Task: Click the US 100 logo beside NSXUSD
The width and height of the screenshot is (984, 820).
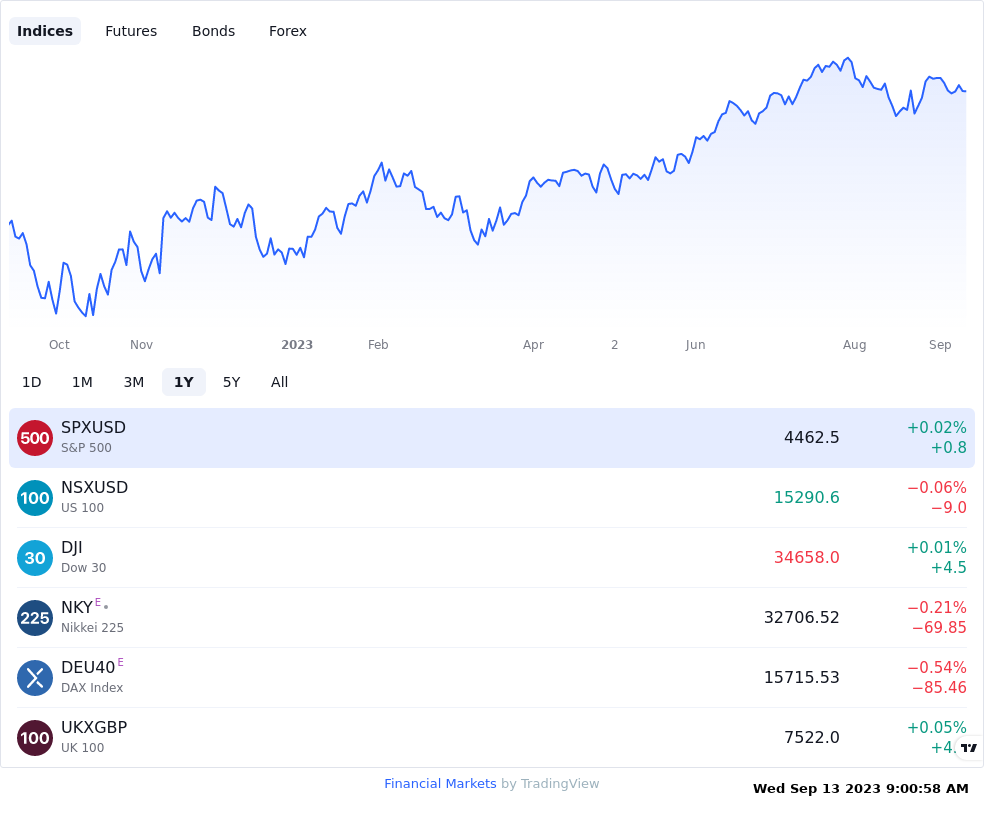Action: pos(35,498)
